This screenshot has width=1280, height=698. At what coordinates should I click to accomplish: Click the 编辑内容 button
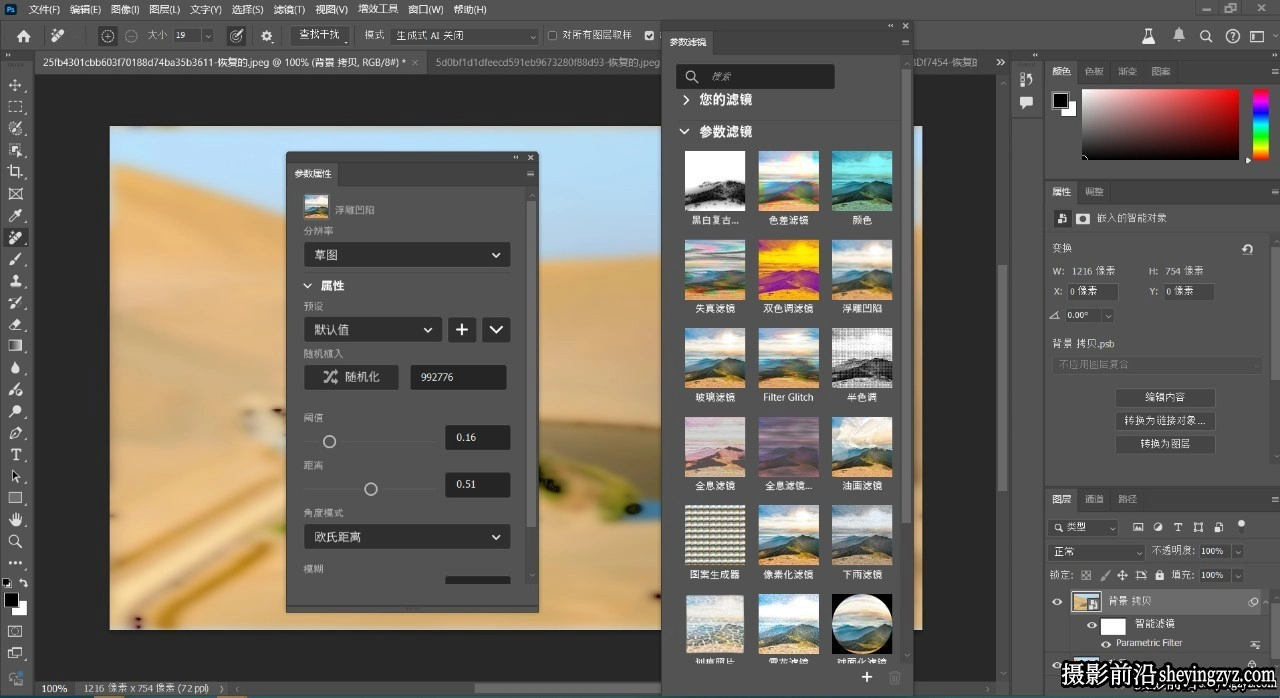pyautogui.click(x=1165, y=397)
